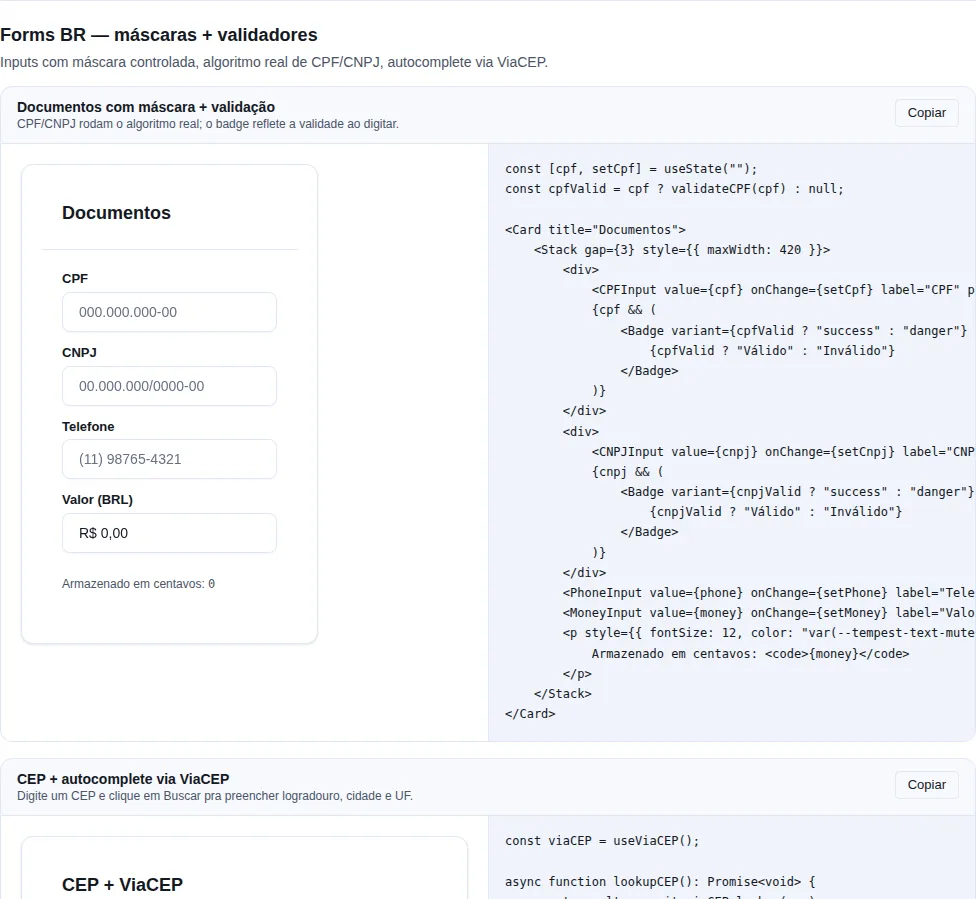This screenshot has height=899, width=976.
Task: Click the "Documentos com máscara + validação" heading
Action: [x=146, y=107]
